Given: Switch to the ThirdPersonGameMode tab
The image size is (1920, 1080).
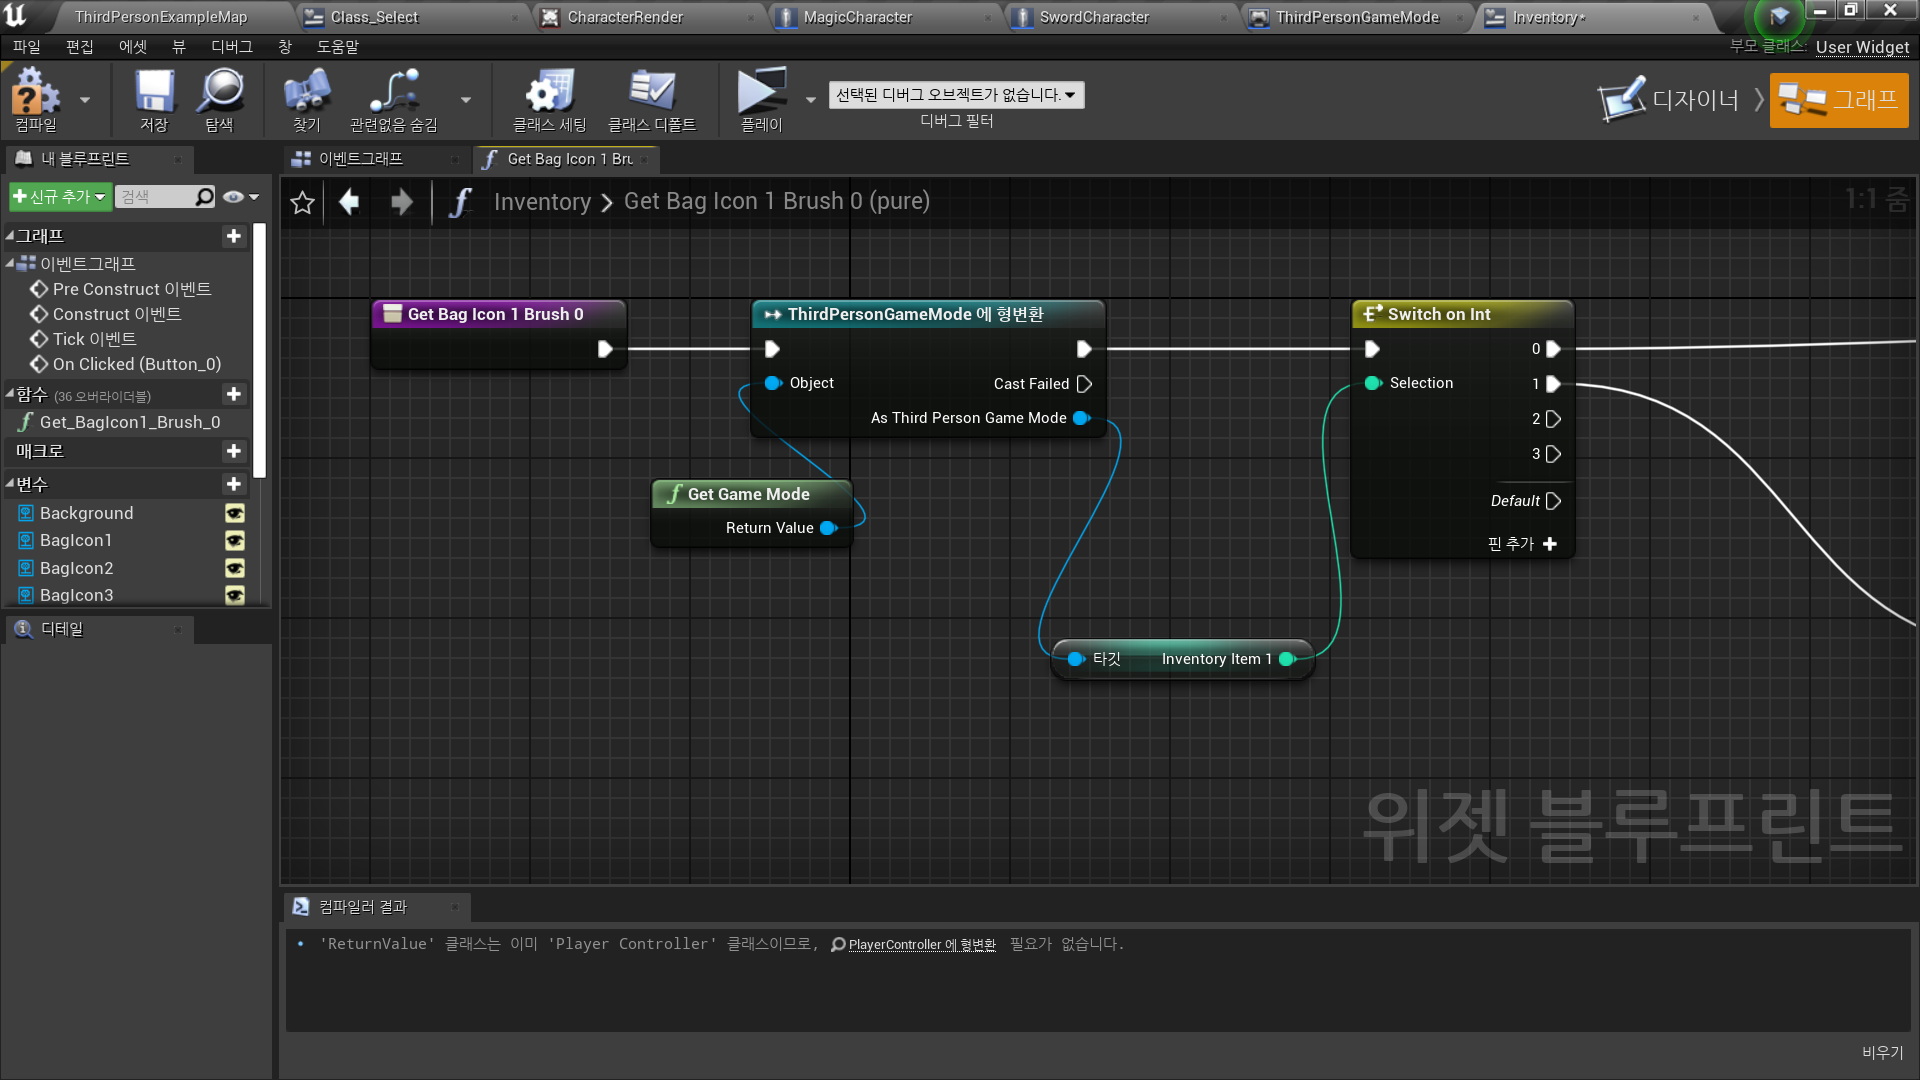Looking at the screenshot, I should (1356, 17).
